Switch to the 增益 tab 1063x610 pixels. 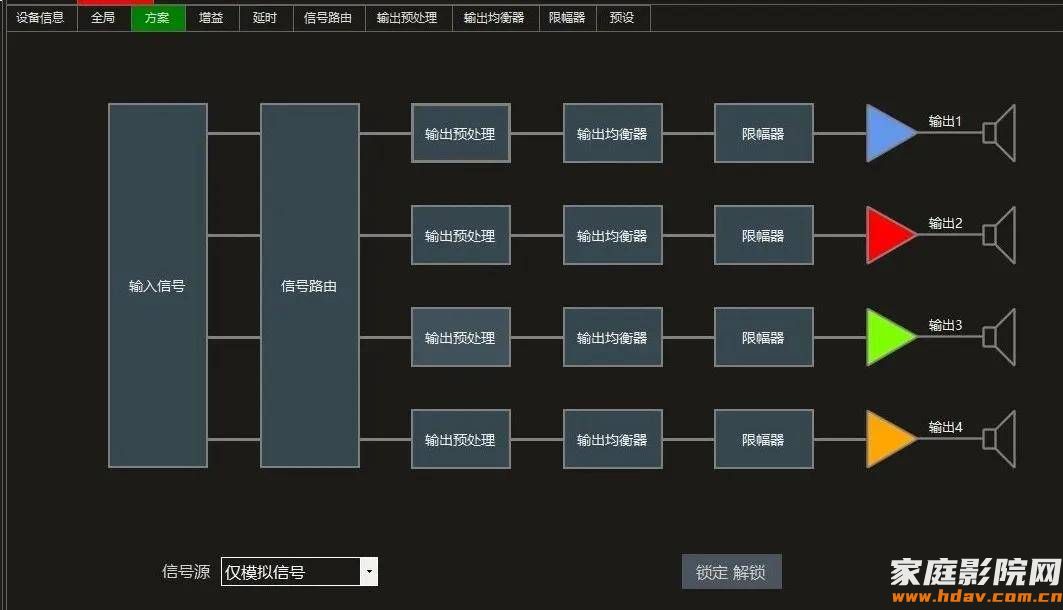(x=211, y=17)
